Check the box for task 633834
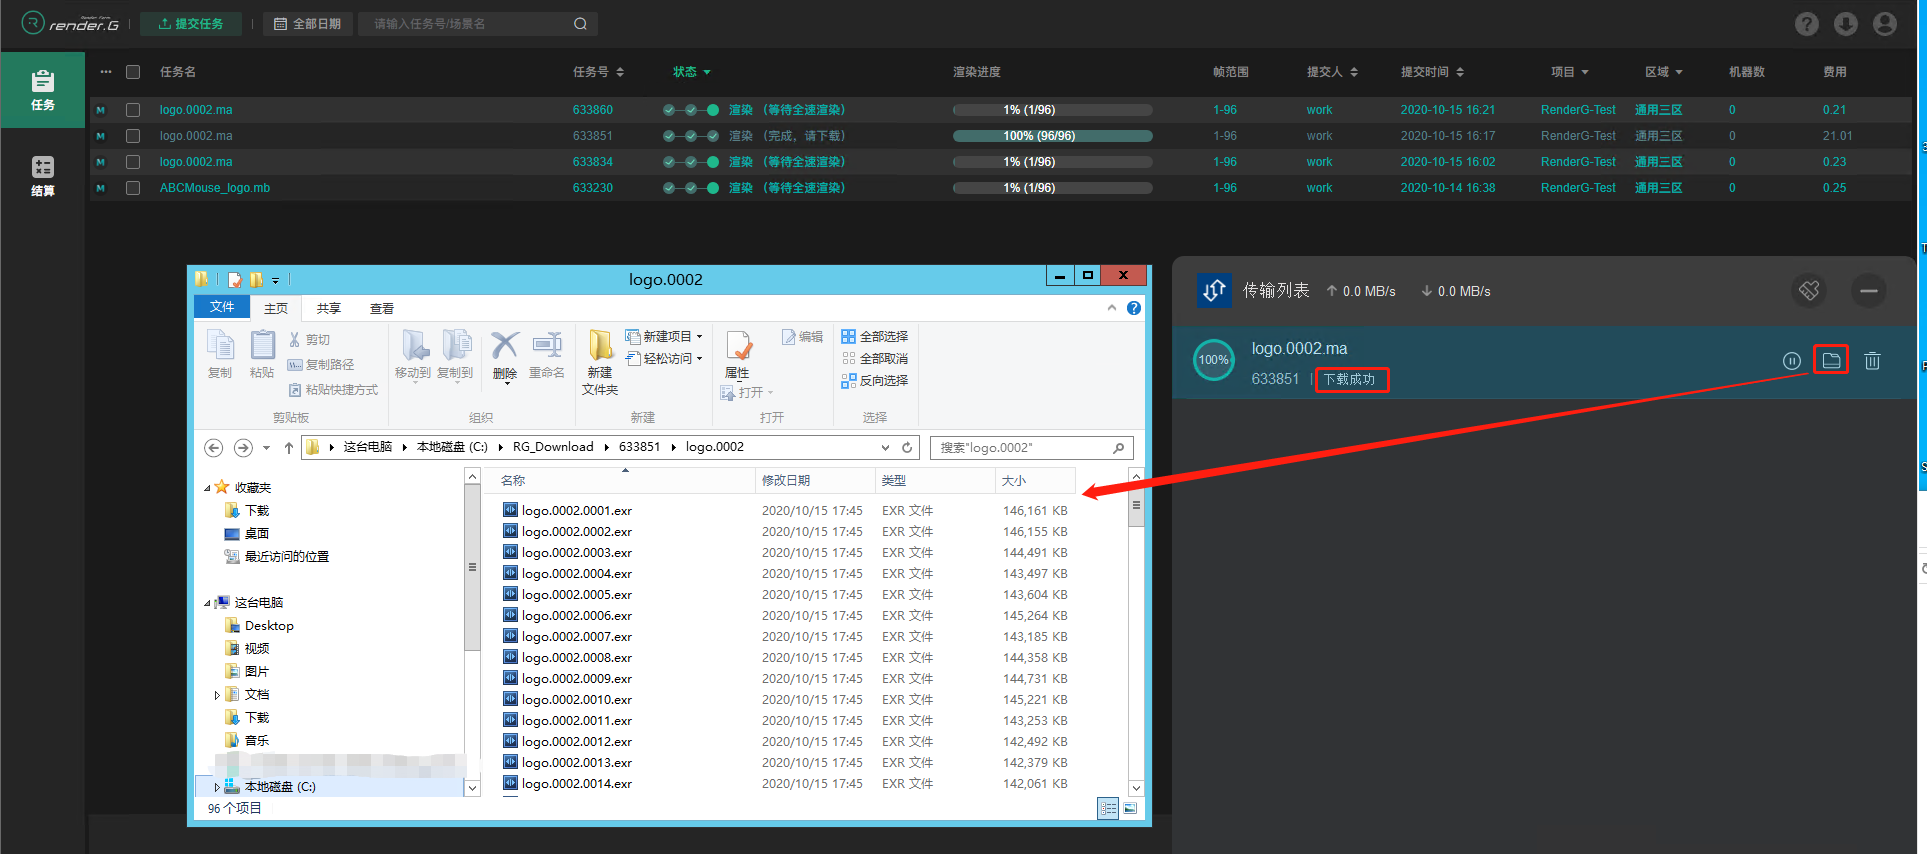 [132, 162]
